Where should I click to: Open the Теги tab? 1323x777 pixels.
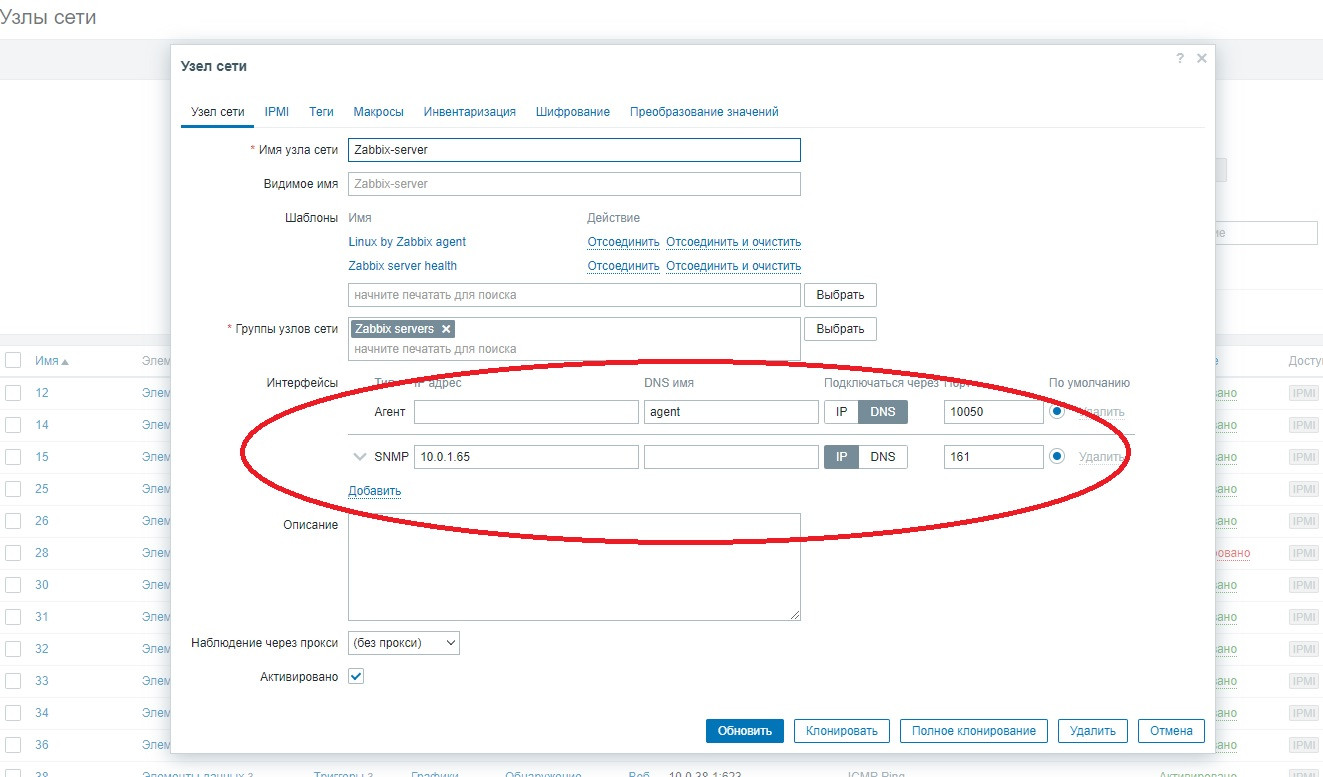point(321,112)
